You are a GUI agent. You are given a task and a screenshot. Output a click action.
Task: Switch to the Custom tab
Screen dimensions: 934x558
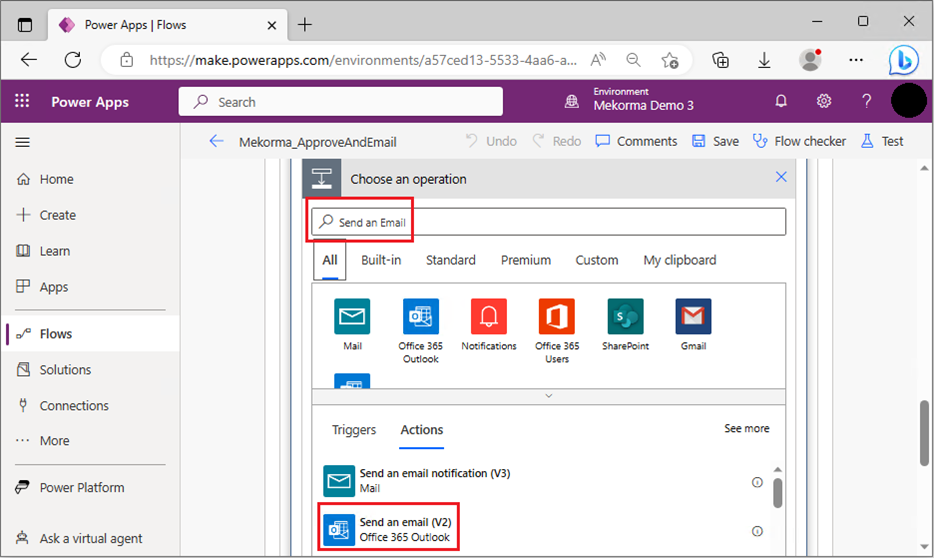coord(597,260)
